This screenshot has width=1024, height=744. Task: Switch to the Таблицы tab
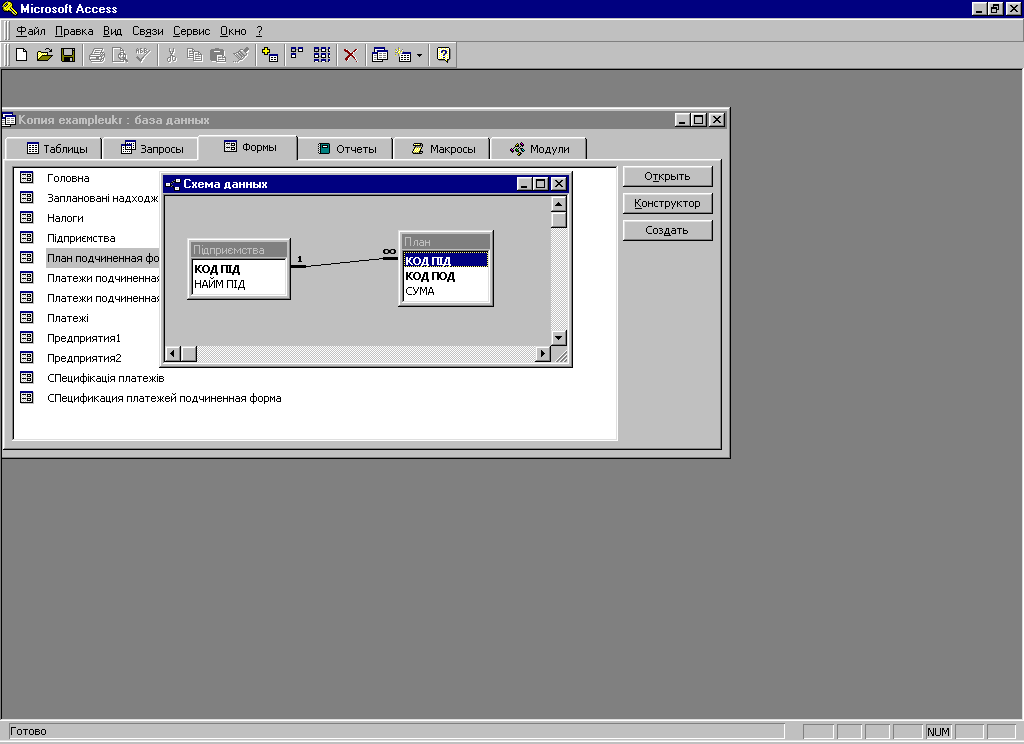point(54,148)
